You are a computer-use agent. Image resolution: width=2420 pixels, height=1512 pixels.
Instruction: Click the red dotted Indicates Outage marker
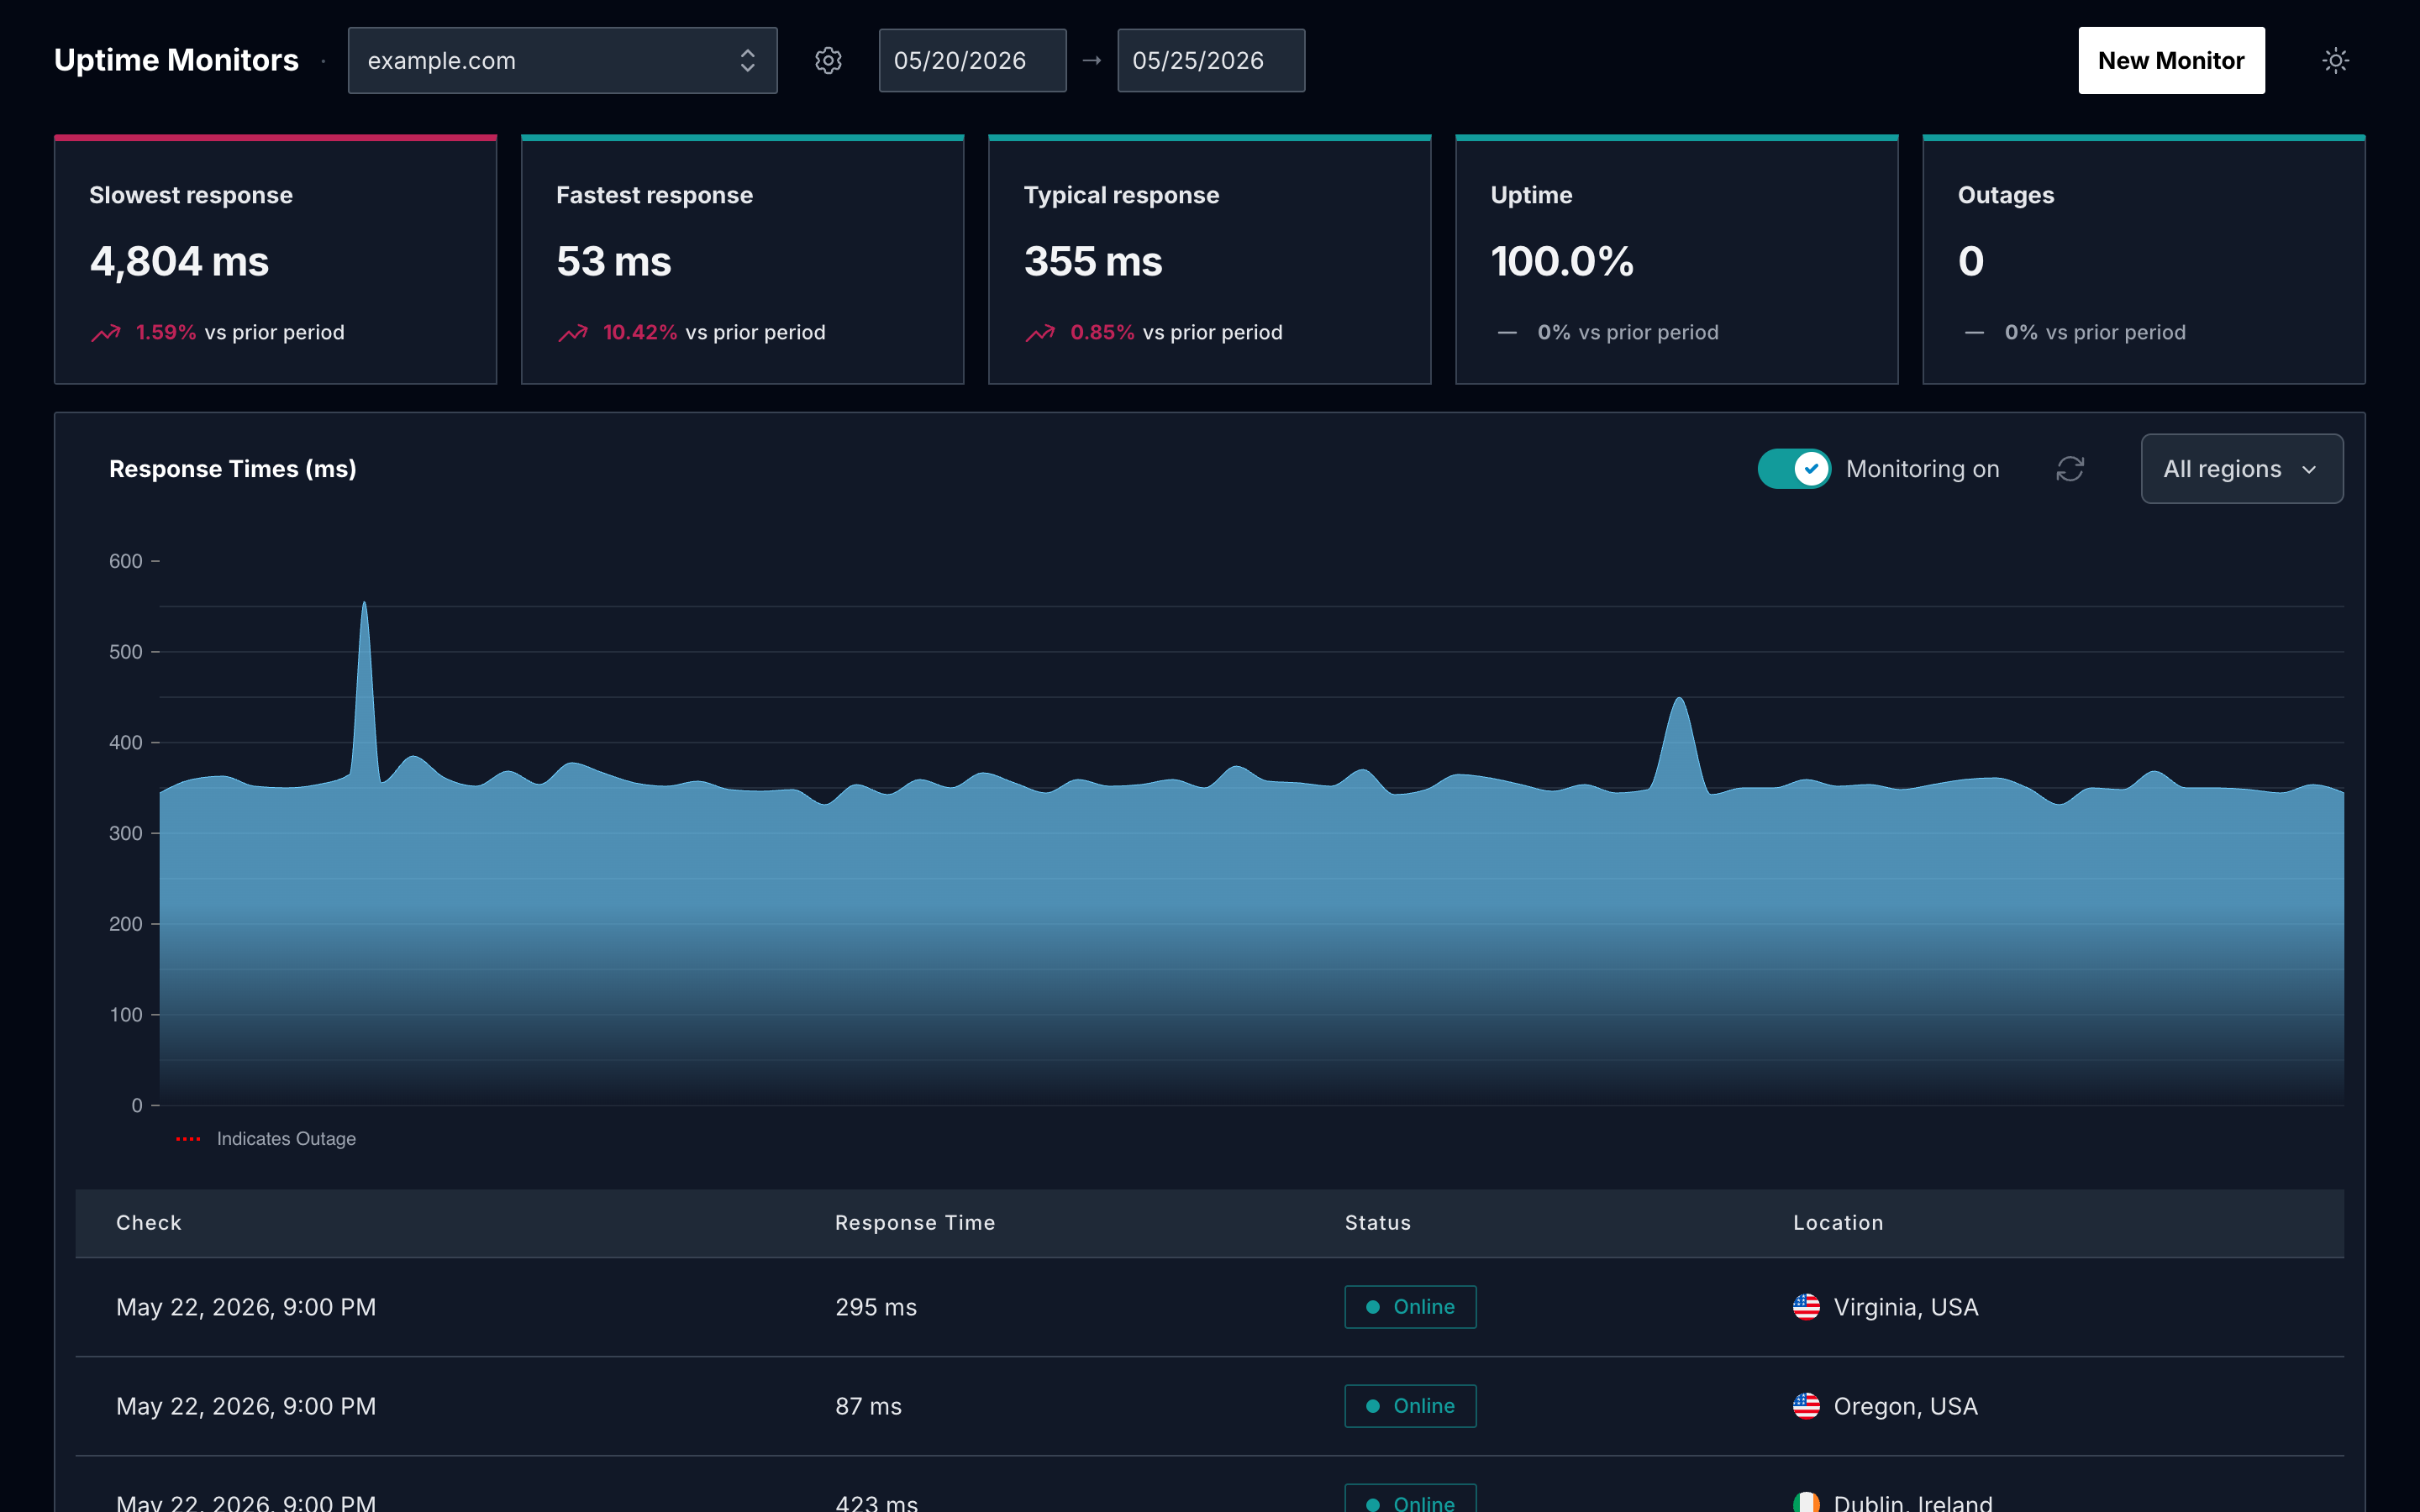[x=188, y=1139]
